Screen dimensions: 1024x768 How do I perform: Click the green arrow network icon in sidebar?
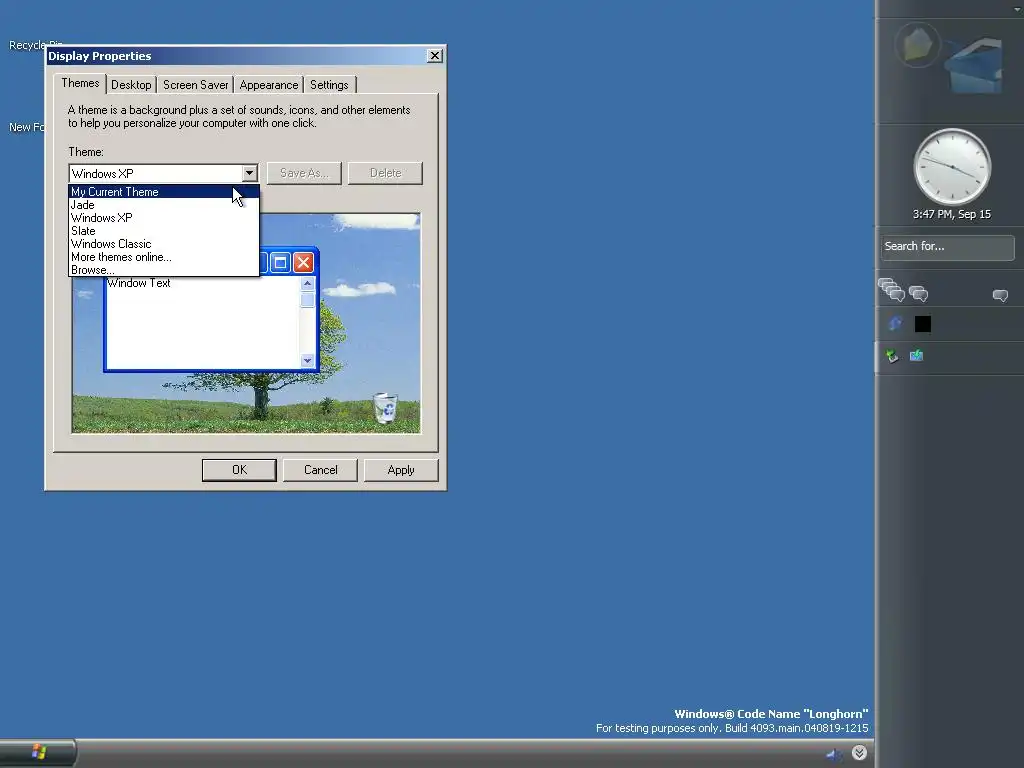(891, 356)
